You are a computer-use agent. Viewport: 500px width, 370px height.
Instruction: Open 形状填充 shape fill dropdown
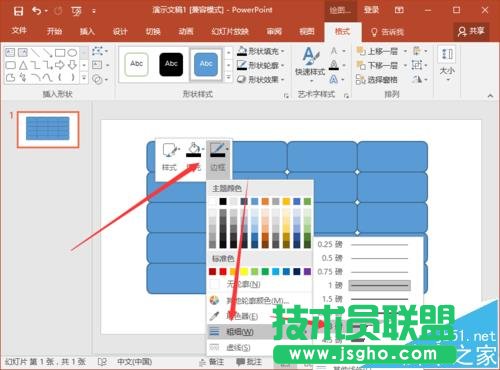(261, 51)
